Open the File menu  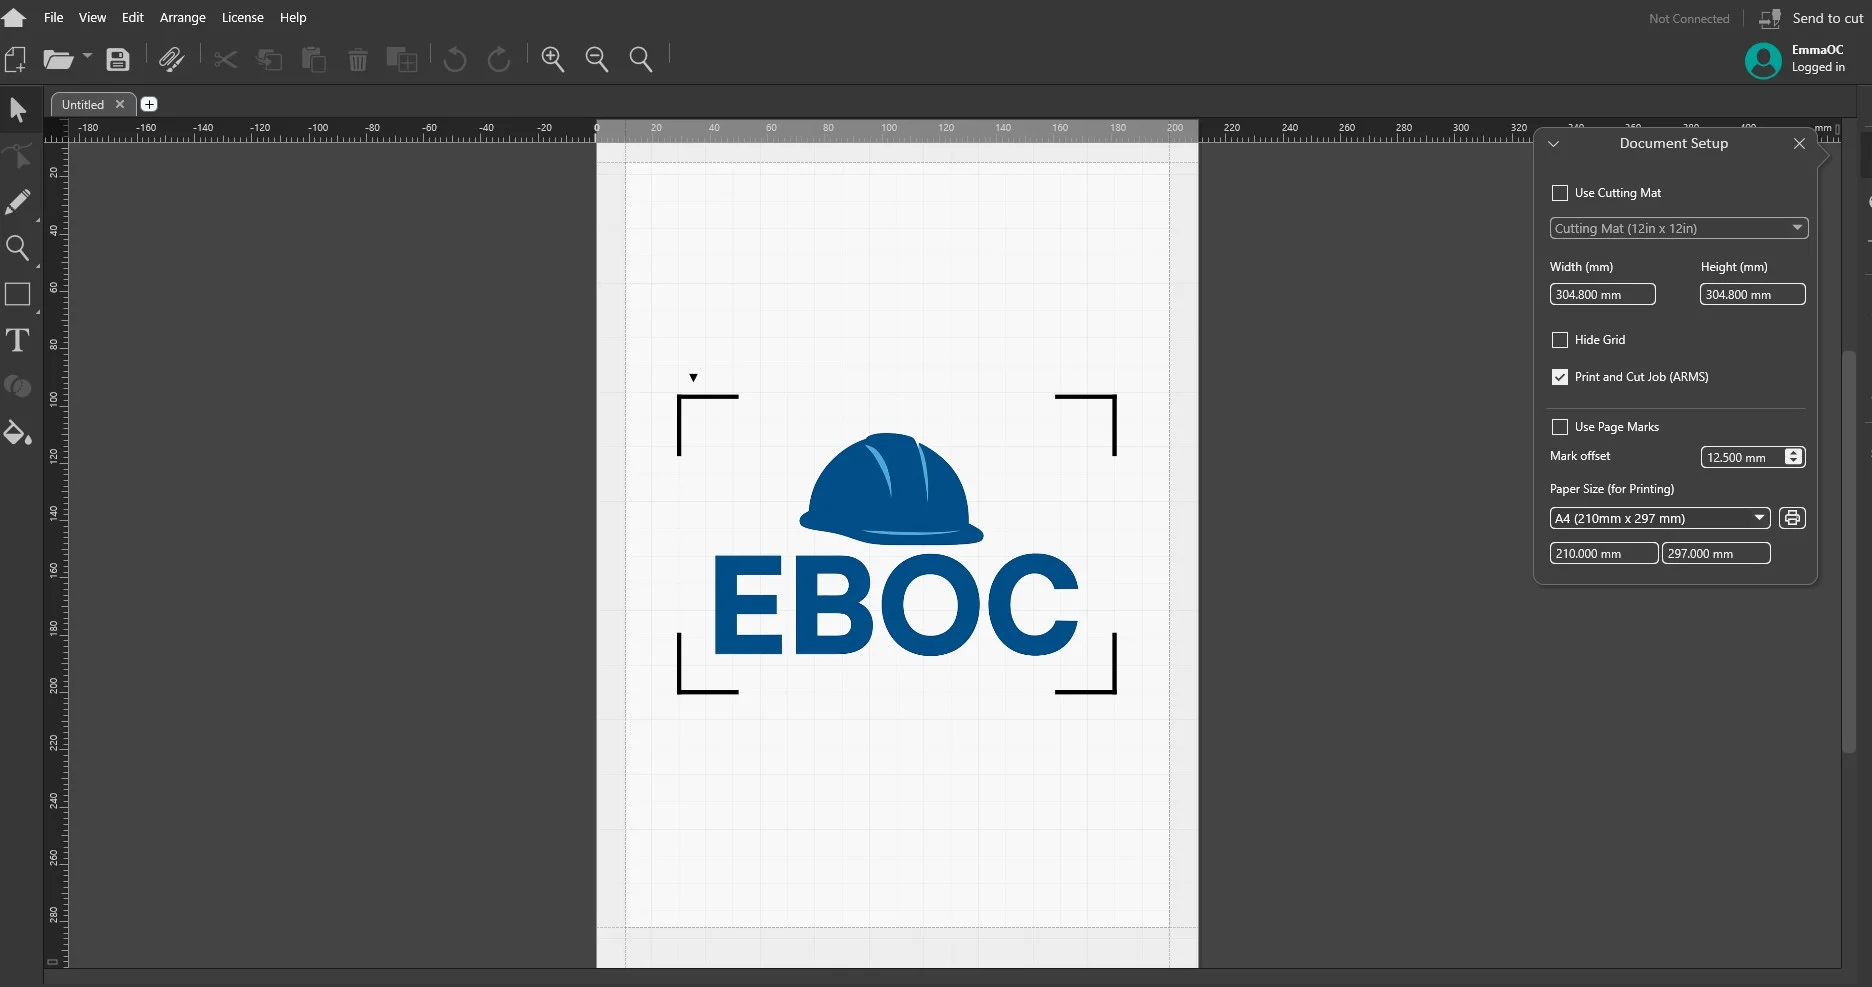click(54, 17)
